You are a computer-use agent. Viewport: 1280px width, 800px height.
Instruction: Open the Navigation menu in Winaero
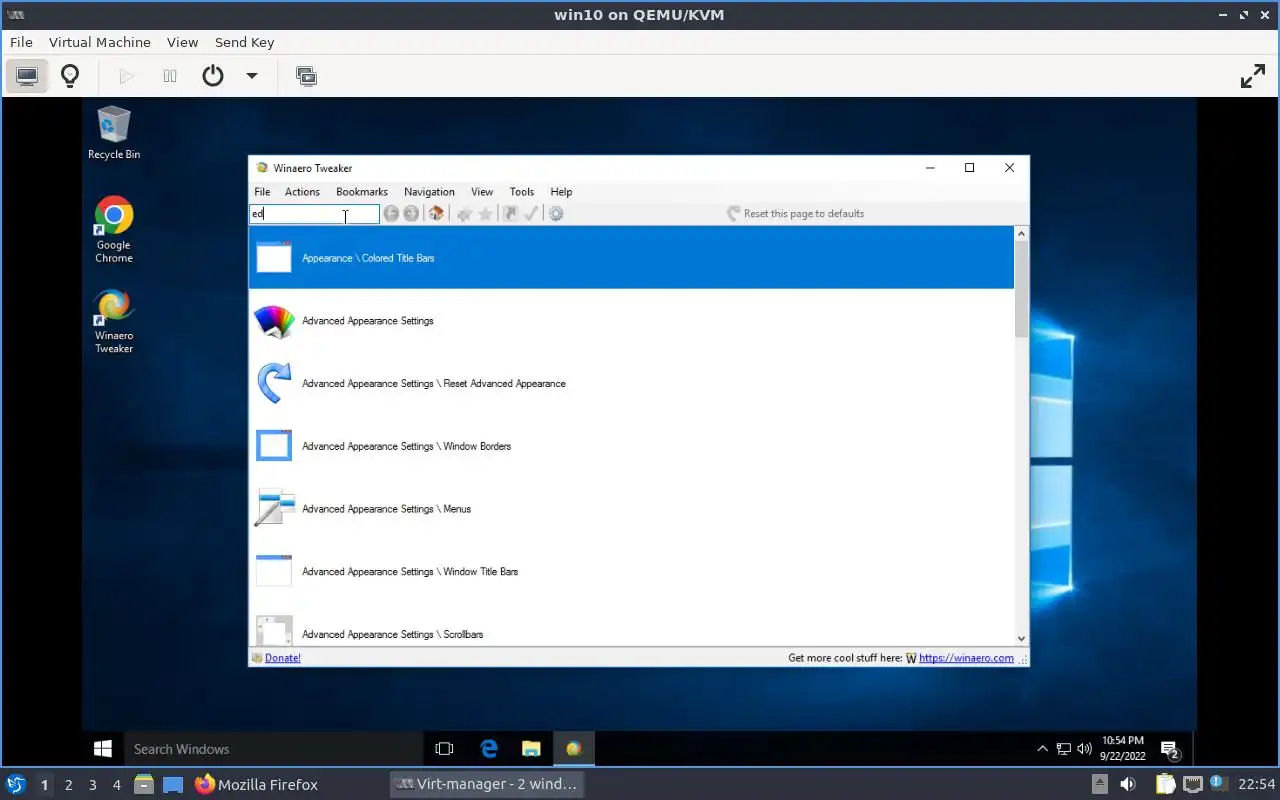click(x=429, y=191)
